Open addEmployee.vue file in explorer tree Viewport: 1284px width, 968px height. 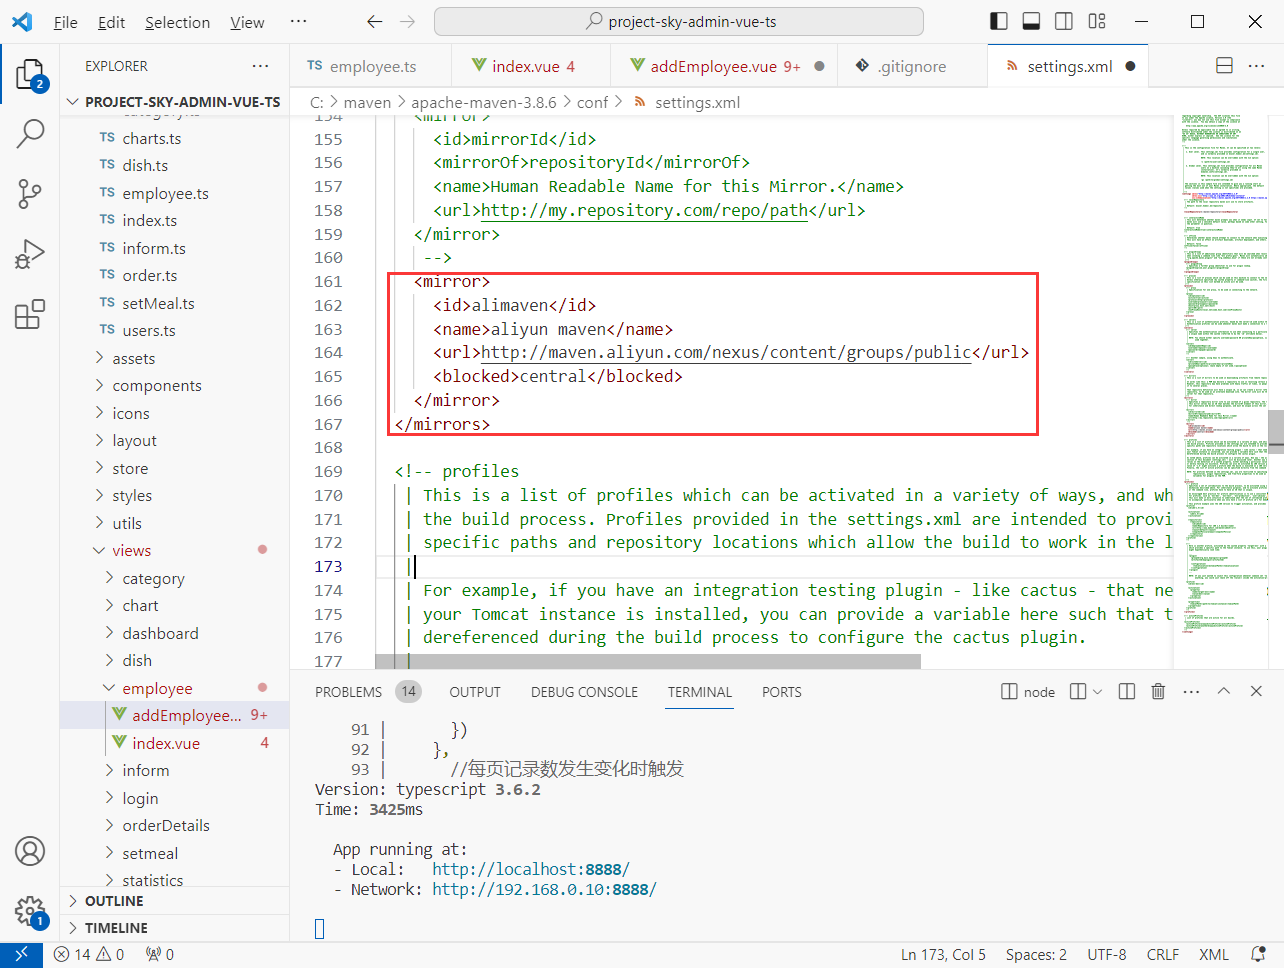pos(174,715)
